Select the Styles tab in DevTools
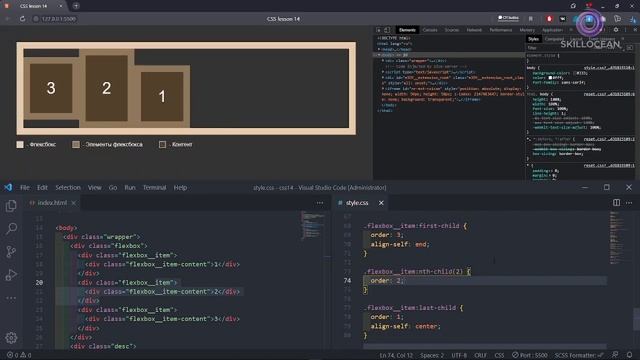640x360 pixels. pos(533,39)
